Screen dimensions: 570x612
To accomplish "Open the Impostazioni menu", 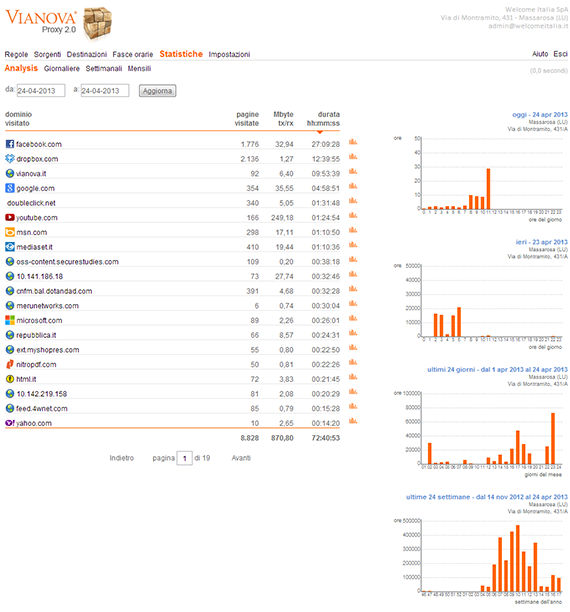I will 229,55.
